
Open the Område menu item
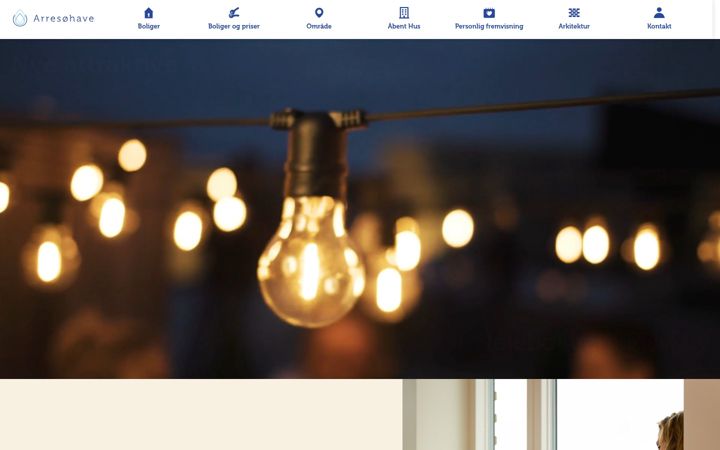point(319,27)
